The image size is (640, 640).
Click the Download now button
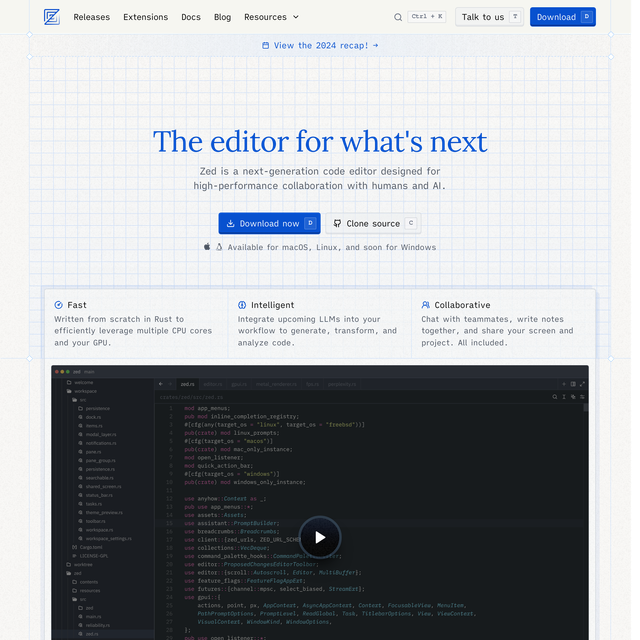(x=269, y=223)
